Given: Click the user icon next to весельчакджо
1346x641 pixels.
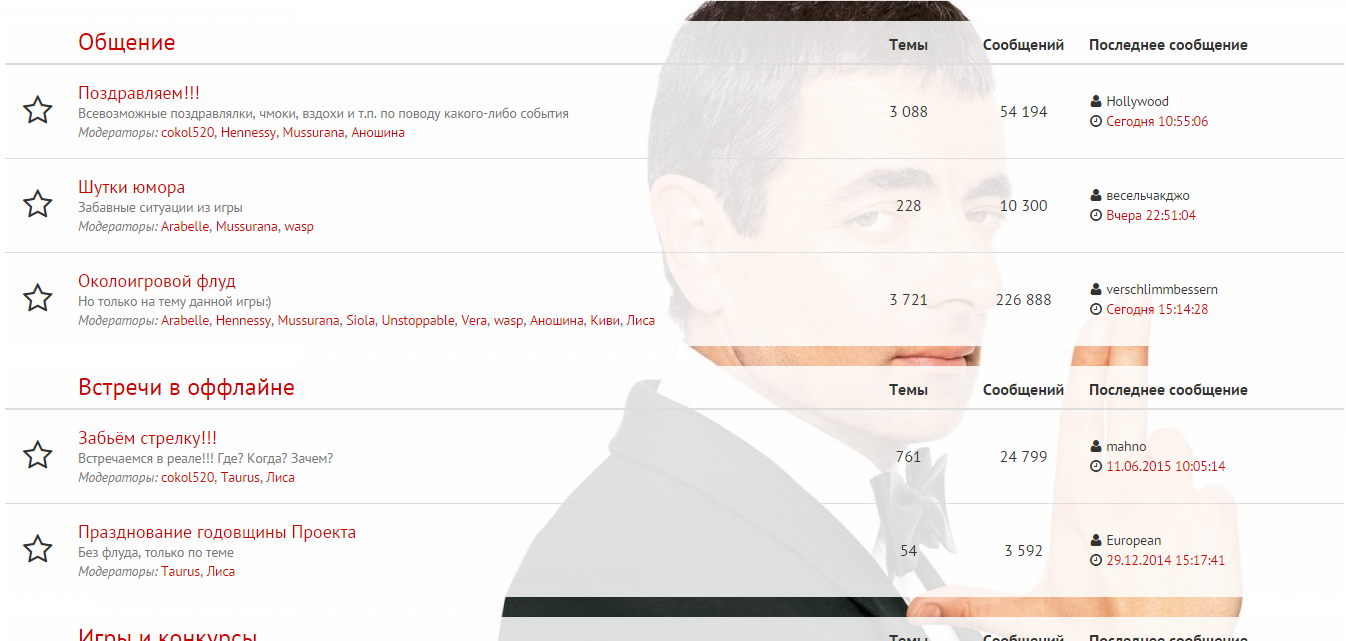Looking at the screenshot, I should point(1096,195).
